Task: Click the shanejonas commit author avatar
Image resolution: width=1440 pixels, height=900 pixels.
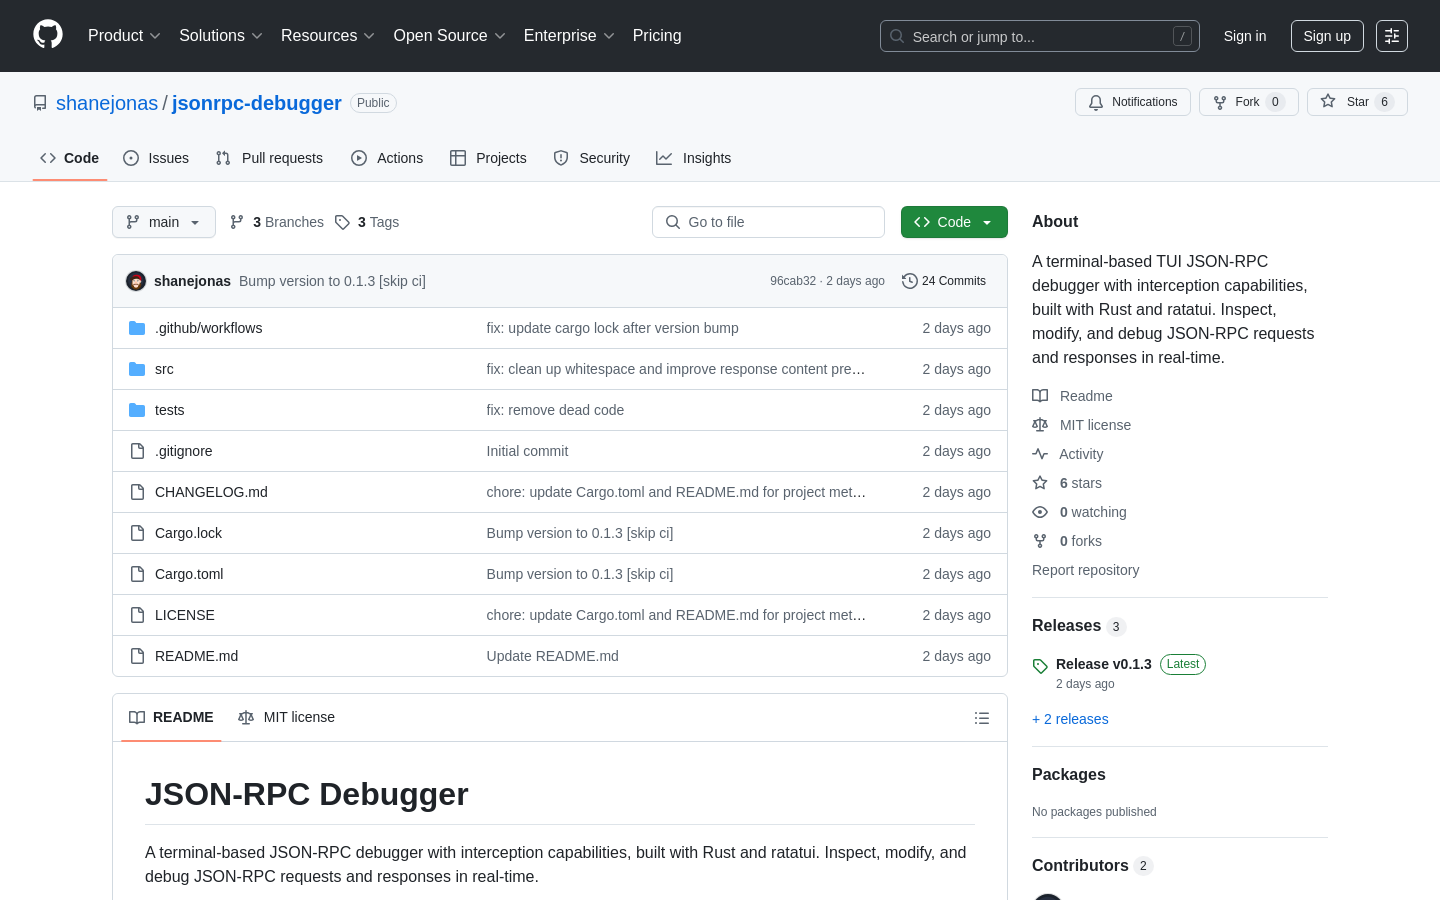Action: point(136,281)
